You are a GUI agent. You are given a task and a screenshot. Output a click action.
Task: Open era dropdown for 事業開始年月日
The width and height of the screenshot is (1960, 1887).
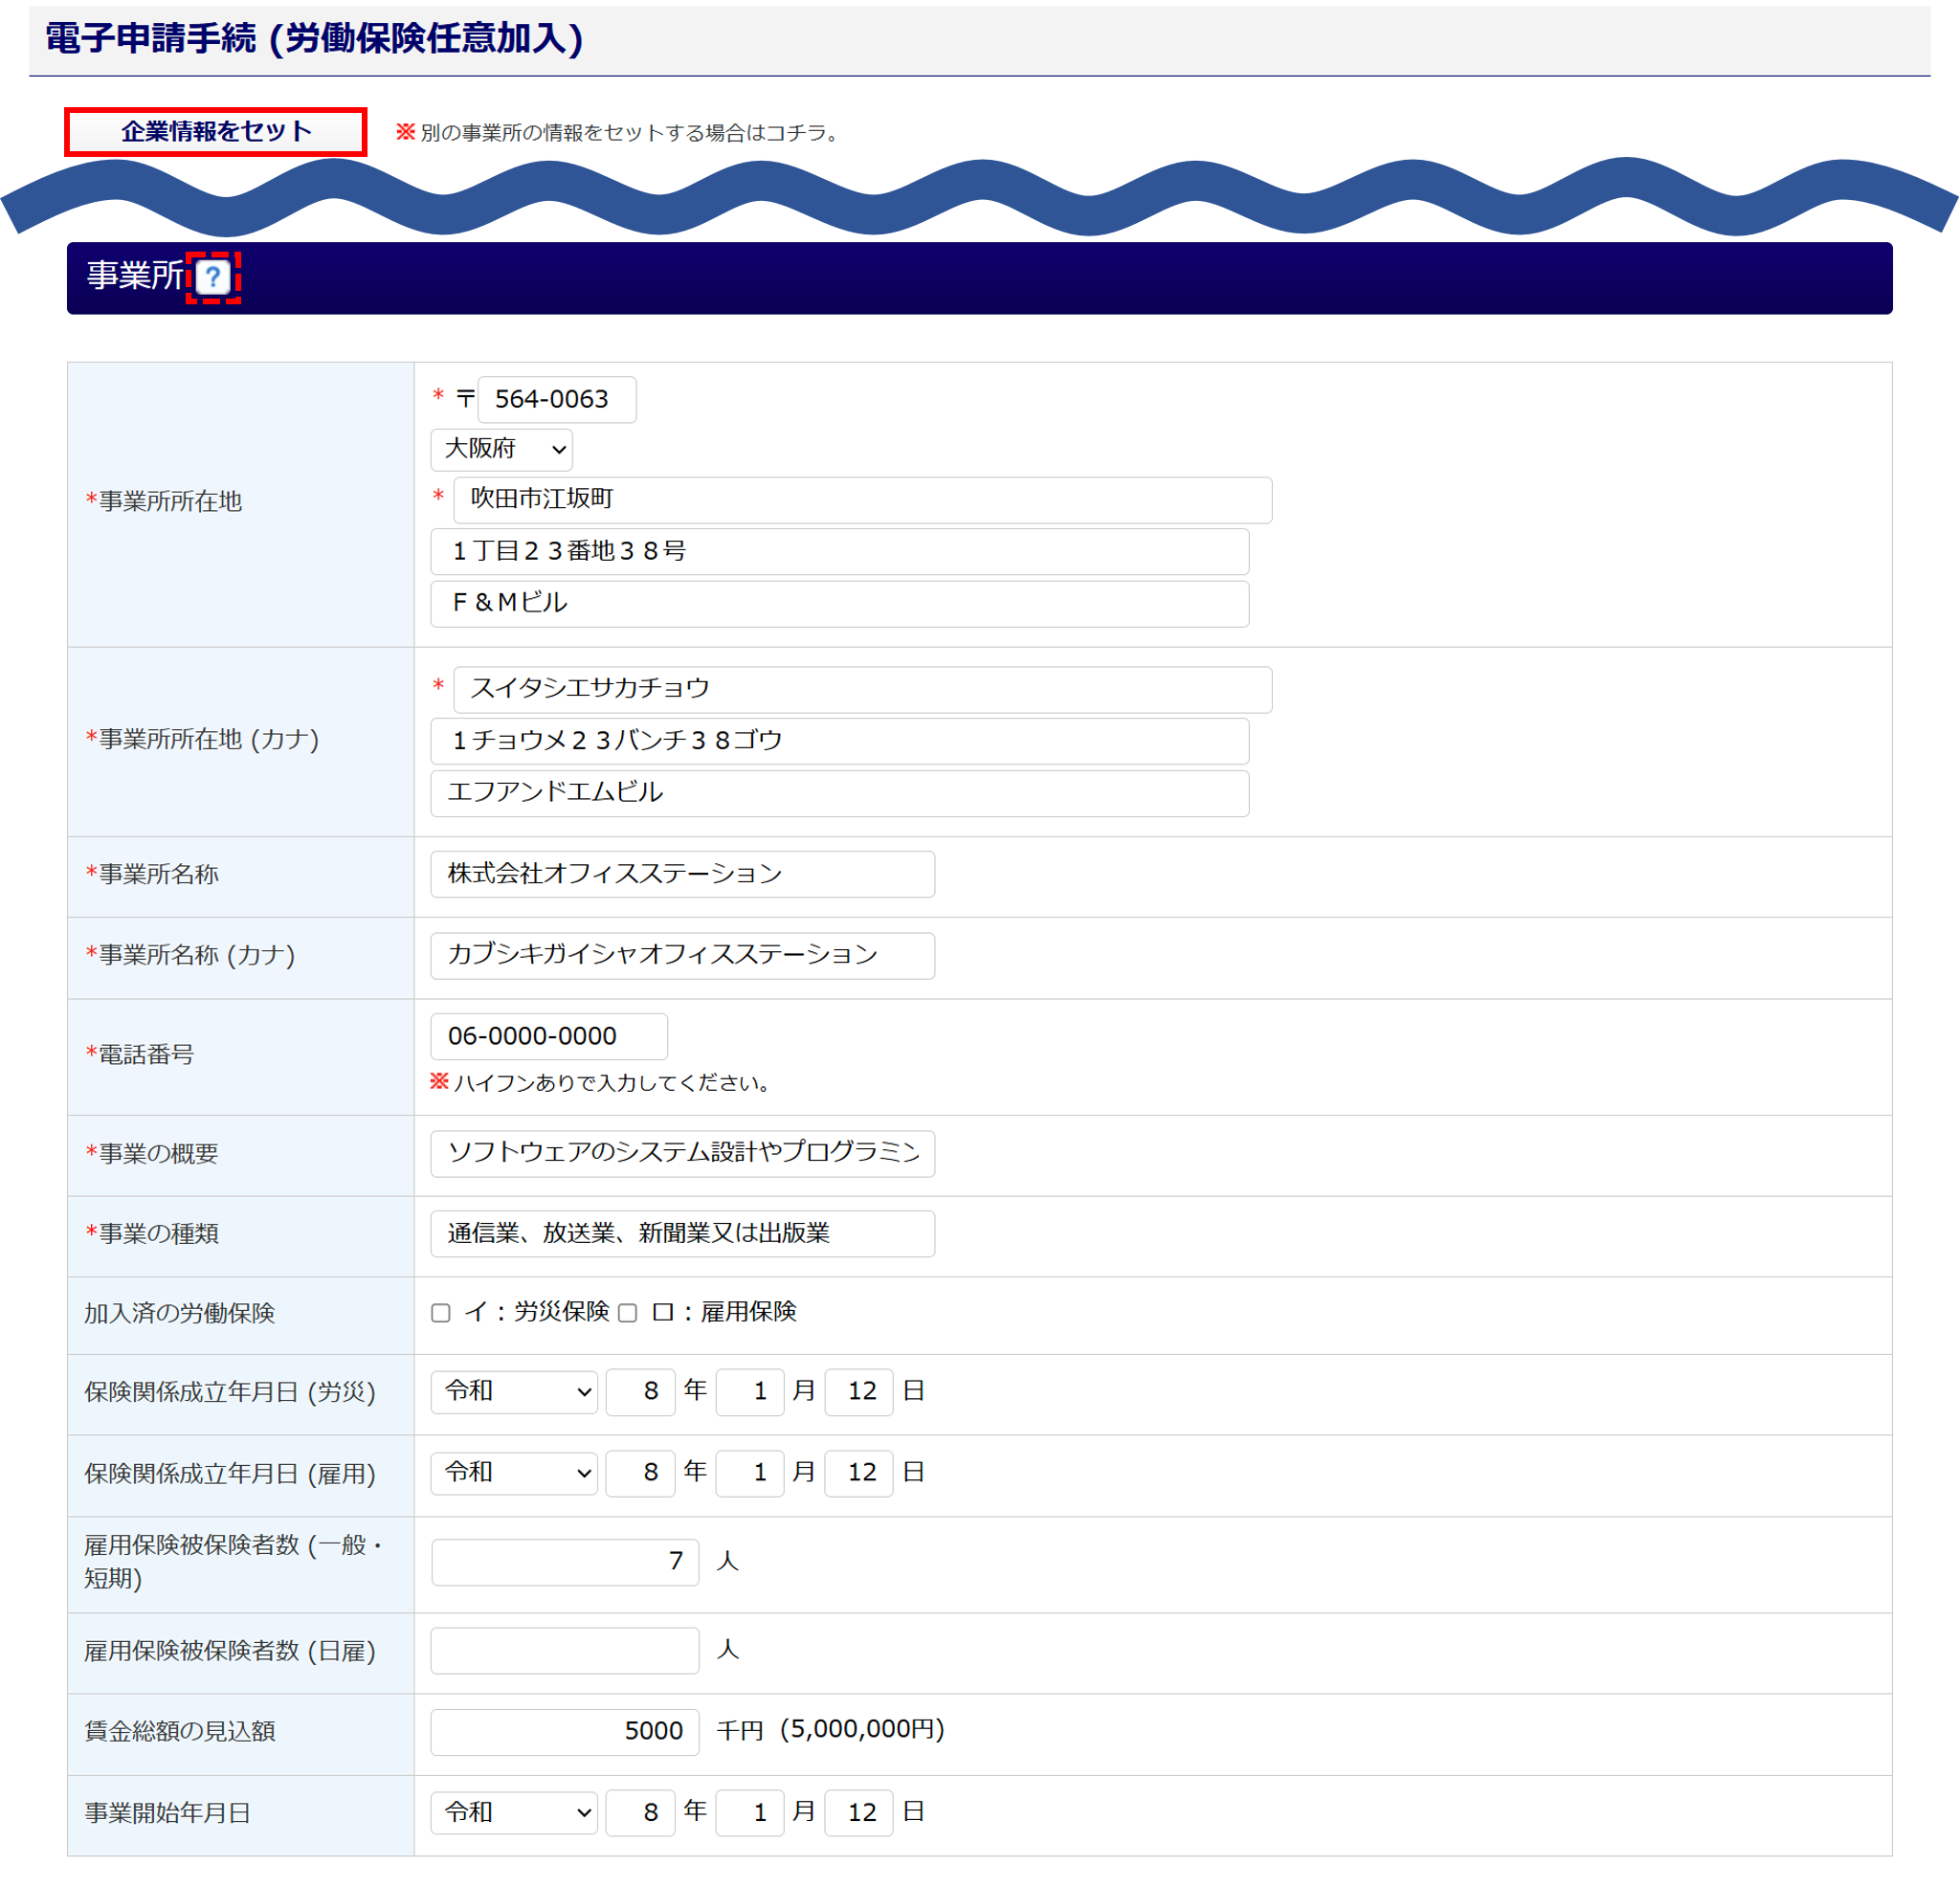pyautogui.click(x=514, y=1813)
